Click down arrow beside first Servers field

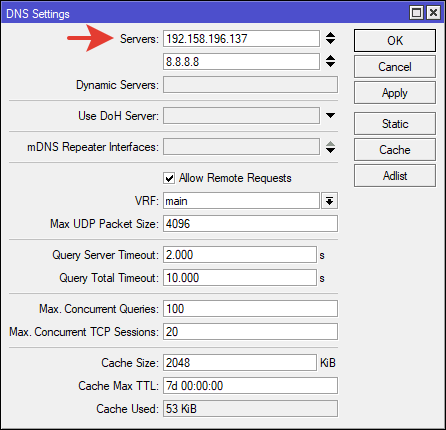(330, 42)
